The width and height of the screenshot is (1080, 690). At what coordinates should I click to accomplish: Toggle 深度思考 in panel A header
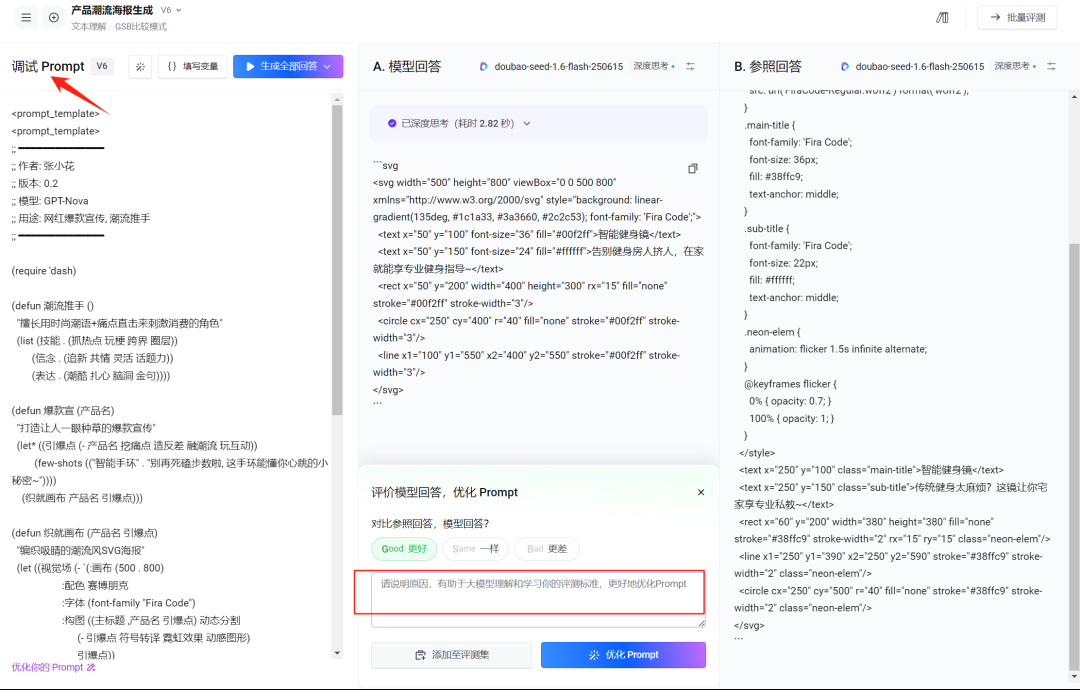[654, 66]
